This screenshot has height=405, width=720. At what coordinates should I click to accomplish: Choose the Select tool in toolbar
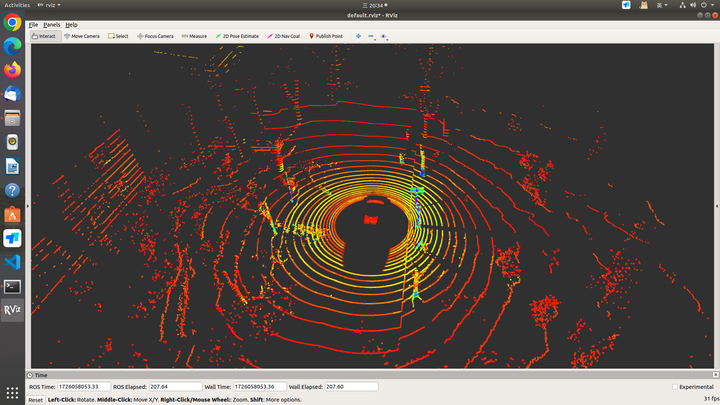pos(118,36)
